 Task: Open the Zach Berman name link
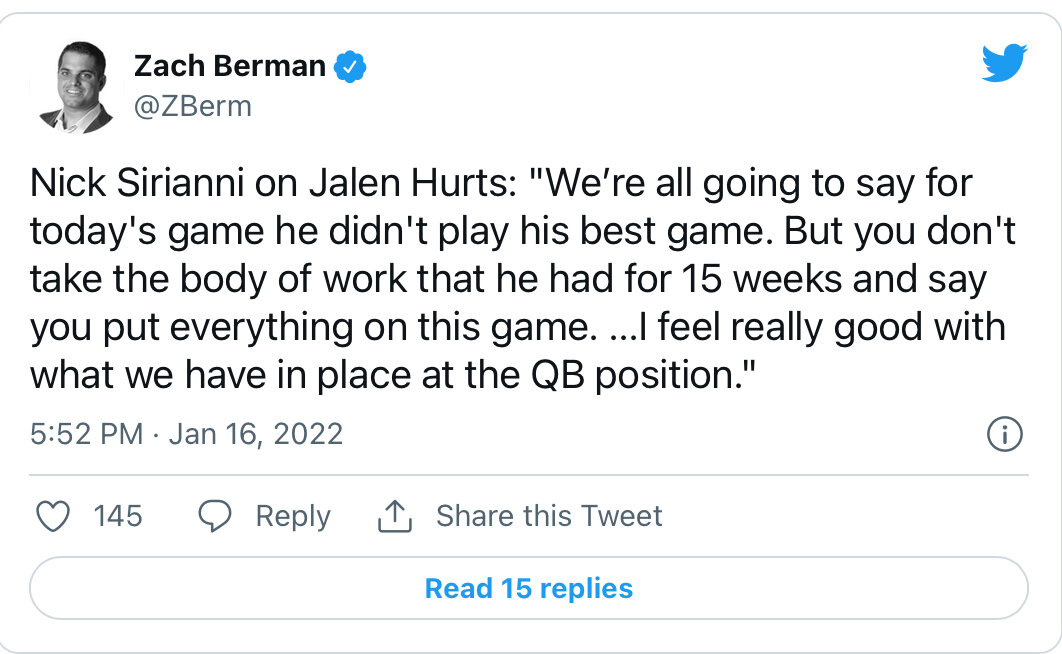tap(230, 67)
